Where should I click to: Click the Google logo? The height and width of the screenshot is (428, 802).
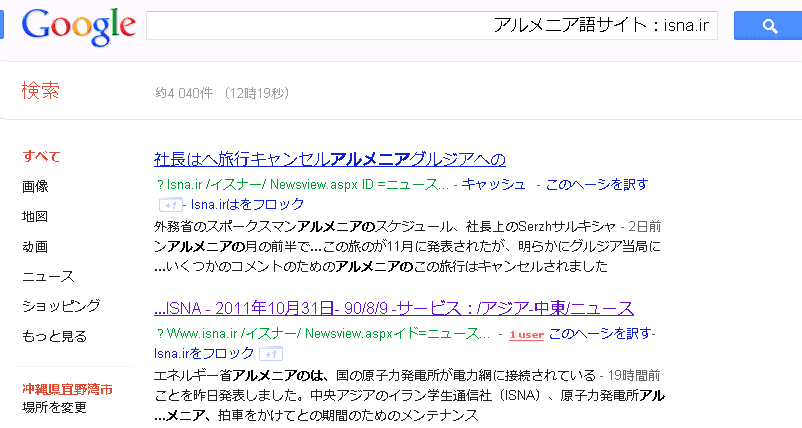[79, 27]
